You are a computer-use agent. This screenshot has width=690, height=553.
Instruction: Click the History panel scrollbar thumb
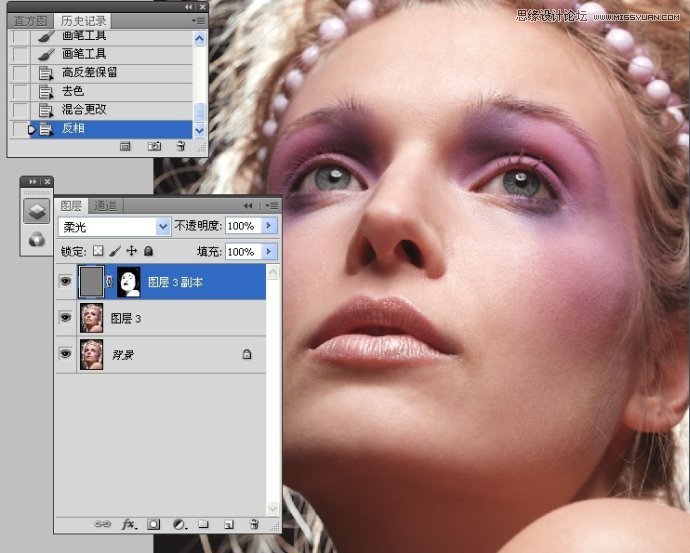click(x=199, y=112)
